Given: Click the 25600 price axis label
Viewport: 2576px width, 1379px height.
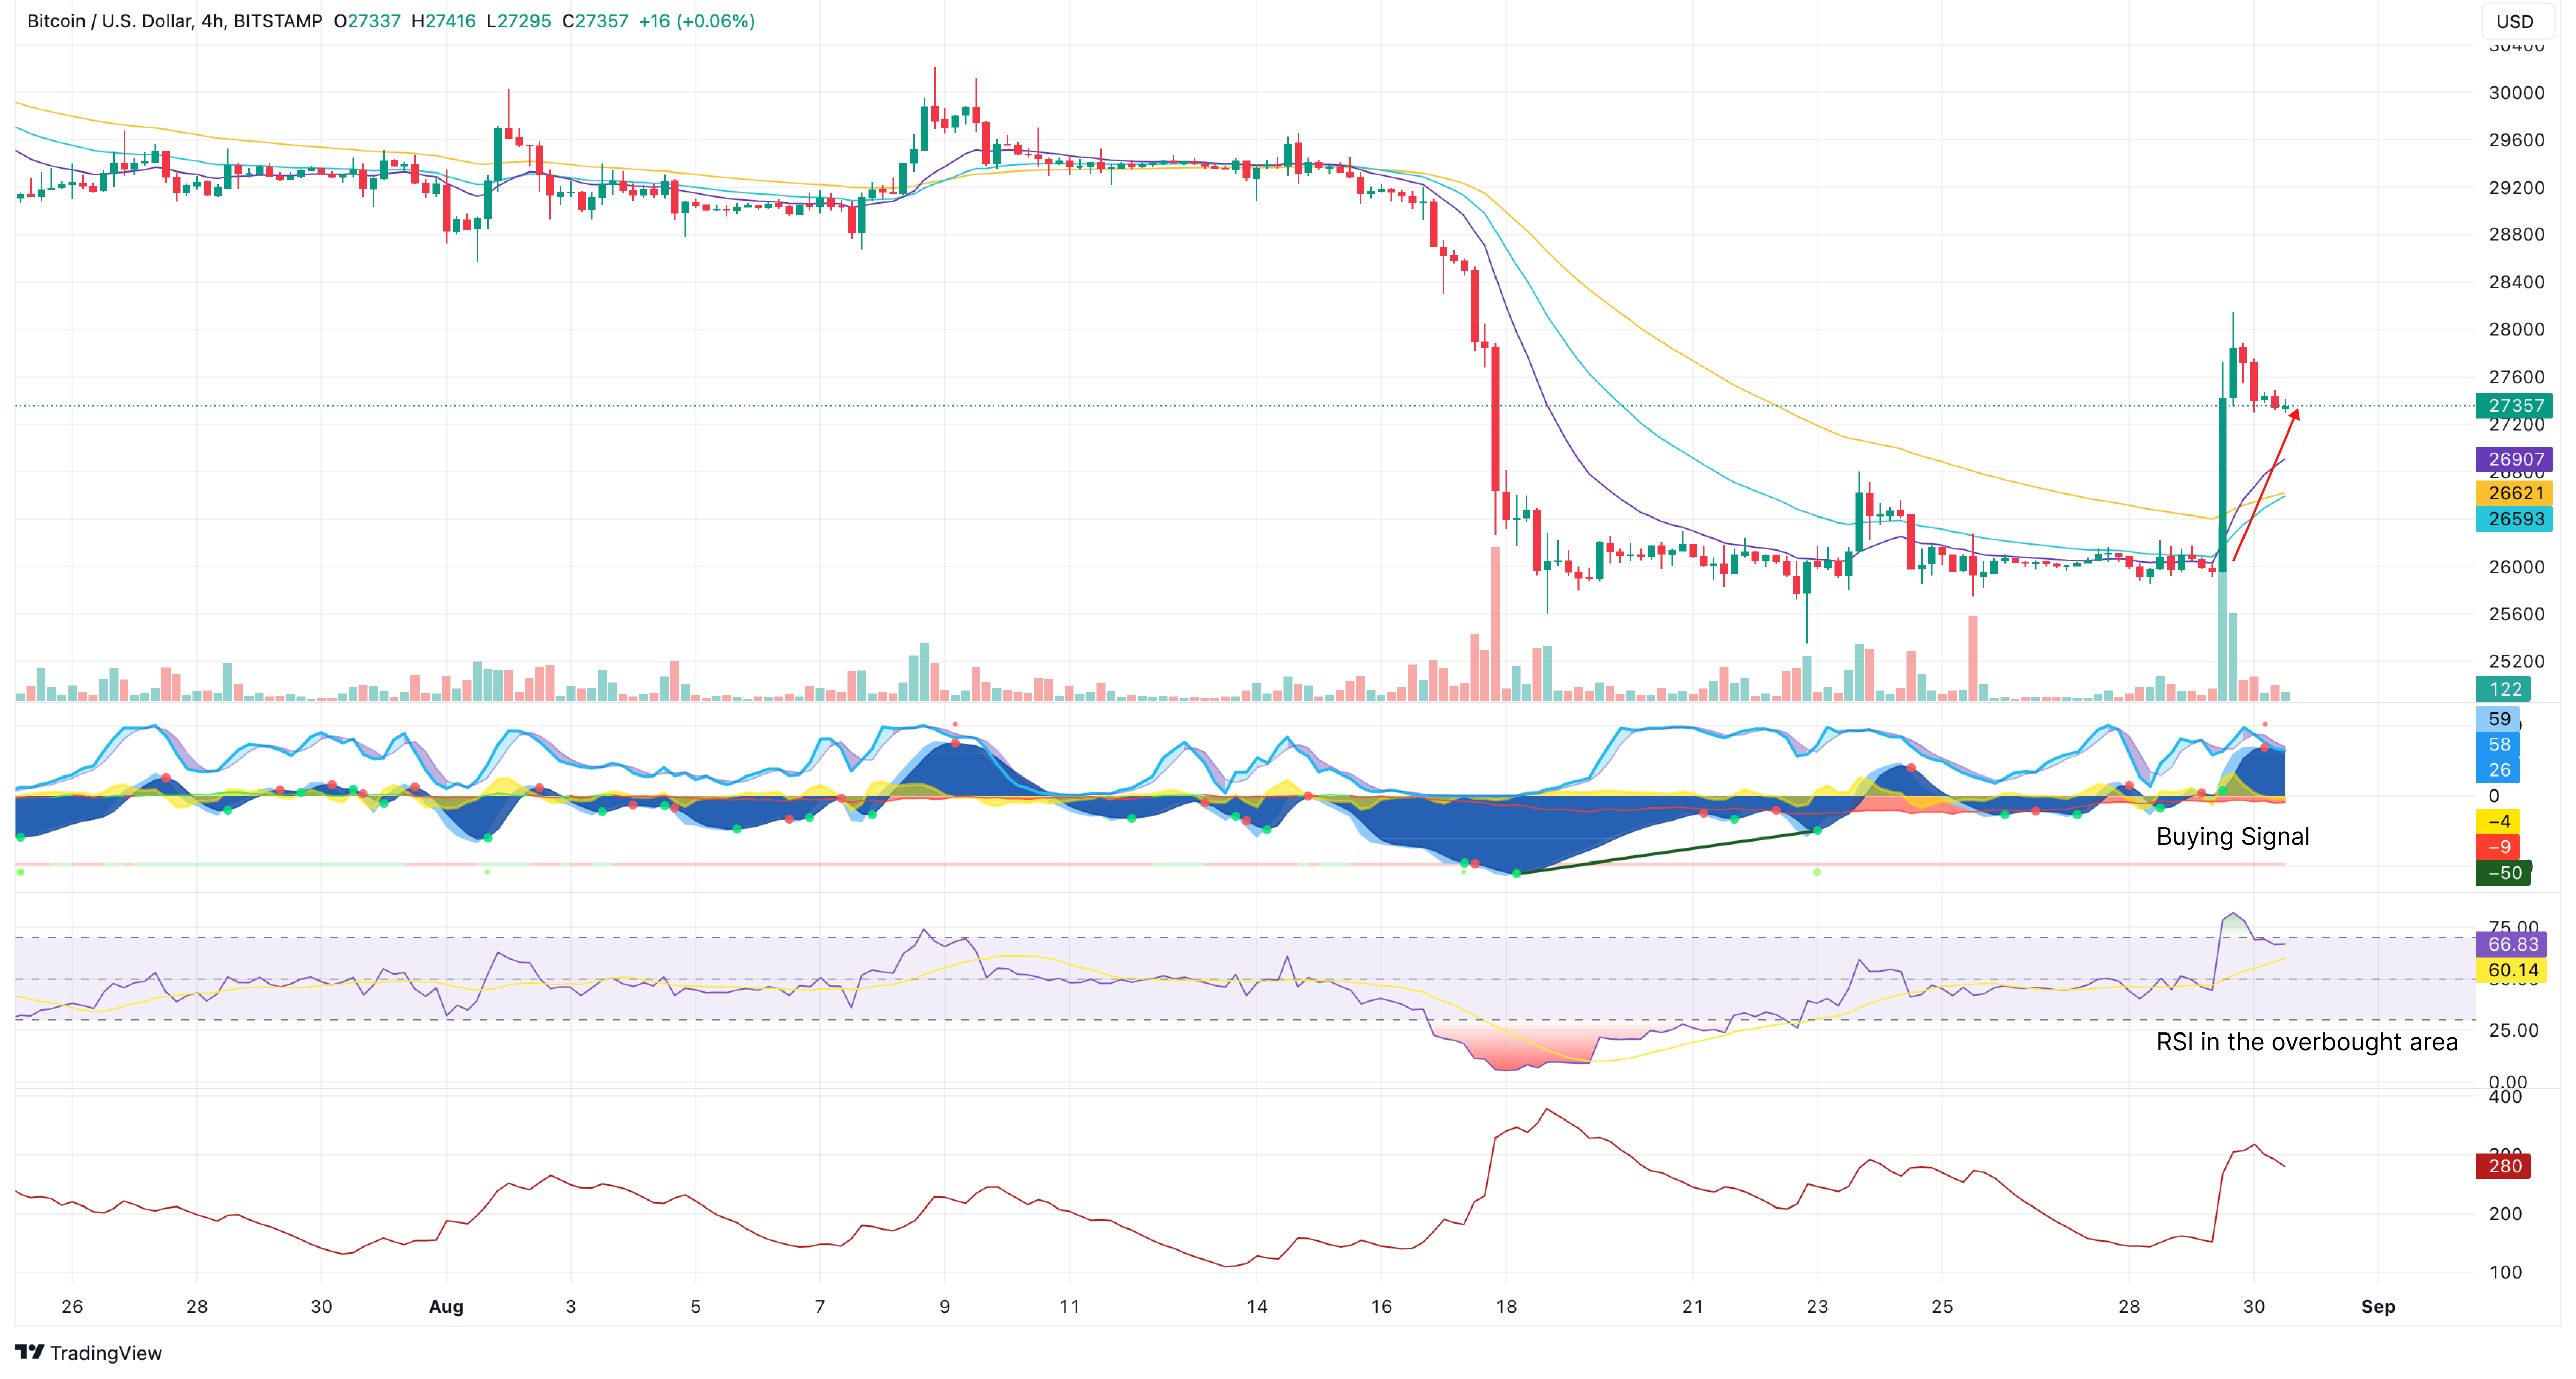Looking at the screenshot, I should point(2516,614).
